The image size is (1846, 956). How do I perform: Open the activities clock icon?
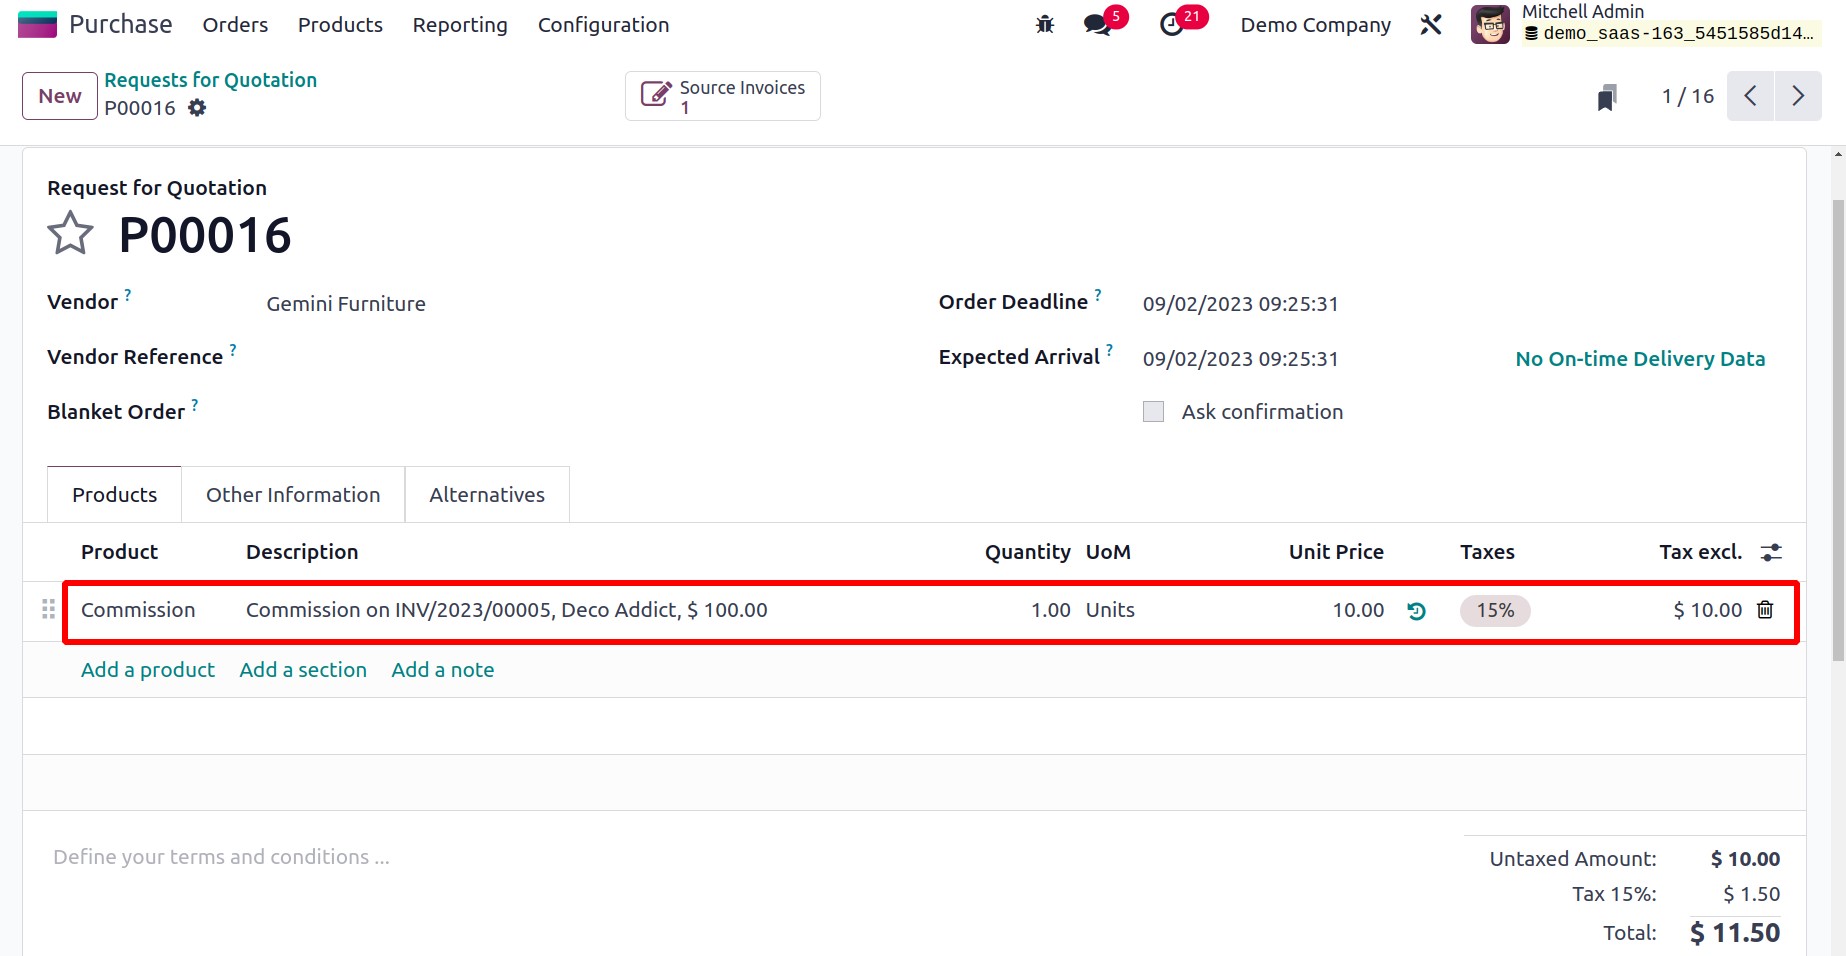pyautogui.click(x=1172, y=25)
